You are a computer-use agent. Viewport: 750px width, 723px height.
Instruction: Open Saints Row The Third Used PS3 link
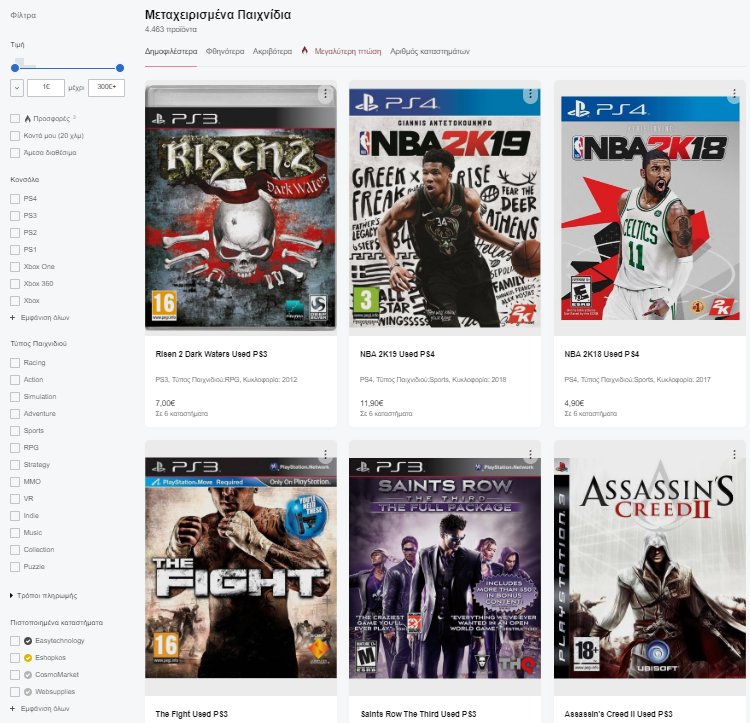[x=418, y=714]
